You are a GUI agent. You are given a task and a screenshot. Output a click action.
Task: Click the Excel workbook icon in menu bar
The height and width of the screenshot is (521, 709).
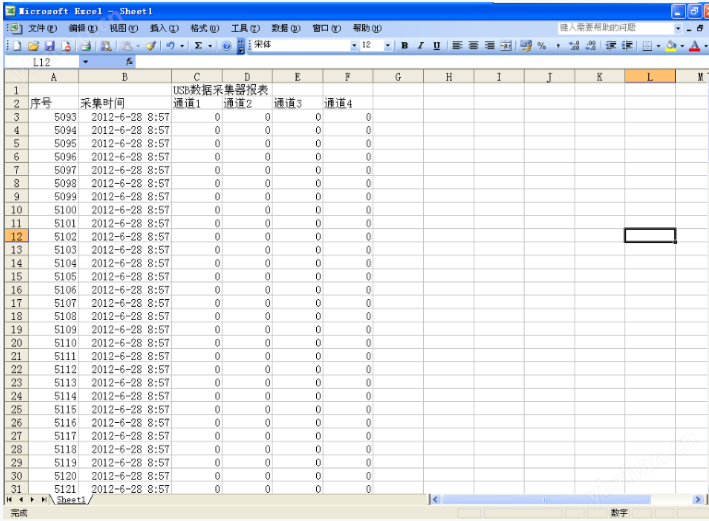tap(15, 28)
